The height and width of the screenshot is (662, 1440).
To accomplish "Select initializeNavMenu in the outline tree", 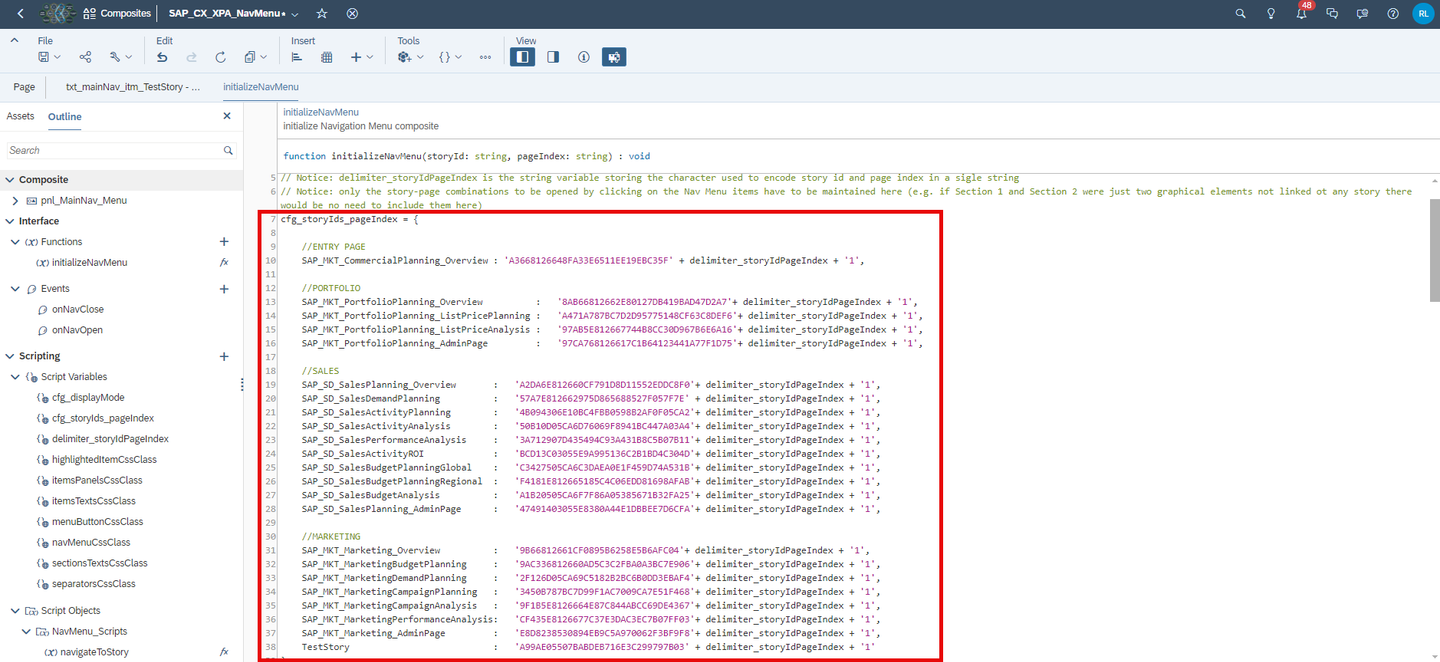I will [89, 263].
